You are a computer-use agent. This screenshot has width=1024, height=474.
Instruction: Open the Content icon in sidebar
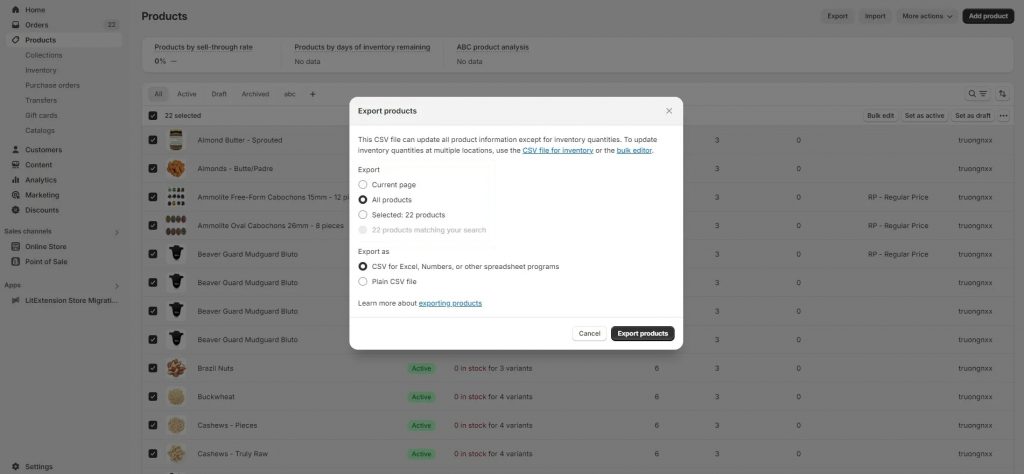(x=16, y=165)
